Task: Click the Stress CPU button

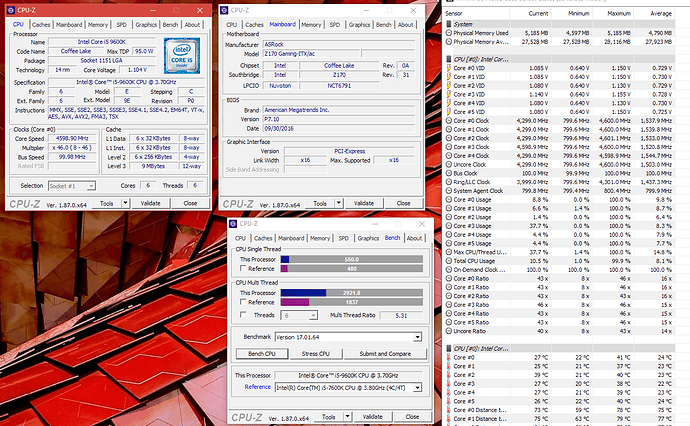Action: [316, 354]
